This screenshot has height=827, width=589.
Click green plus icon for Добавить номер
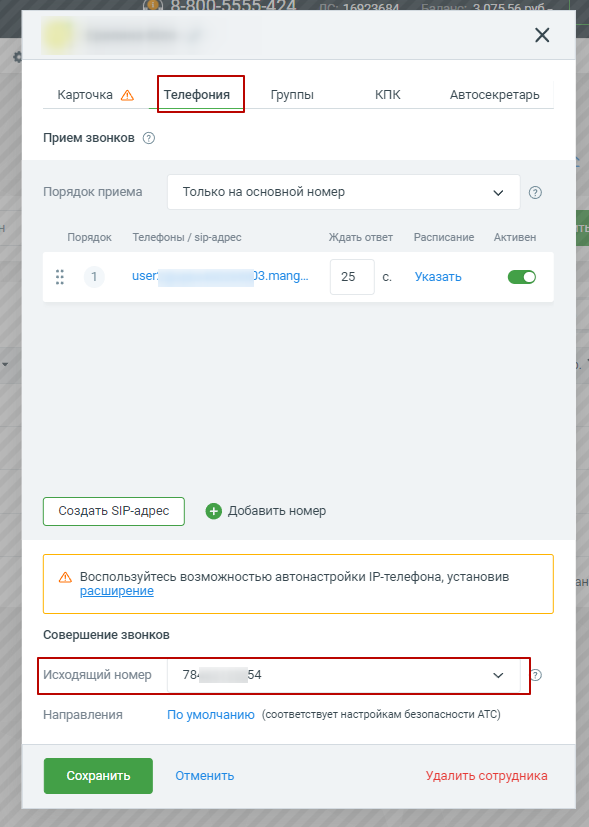point(214,511)
